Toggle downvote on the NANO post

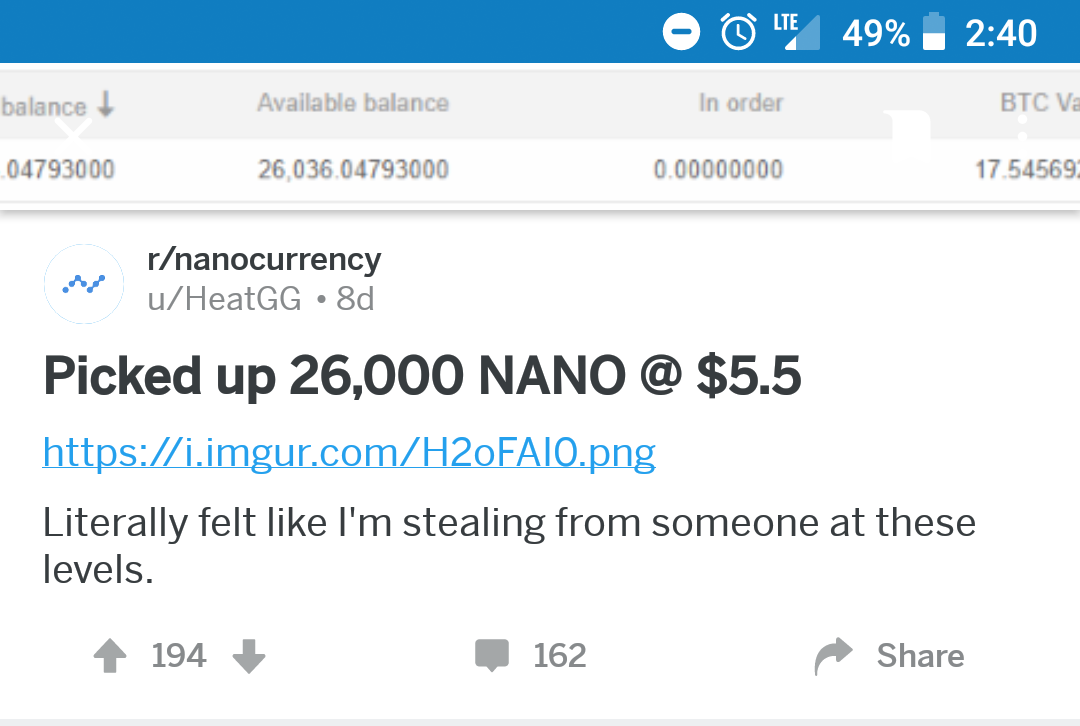click(x=248, y=655)
